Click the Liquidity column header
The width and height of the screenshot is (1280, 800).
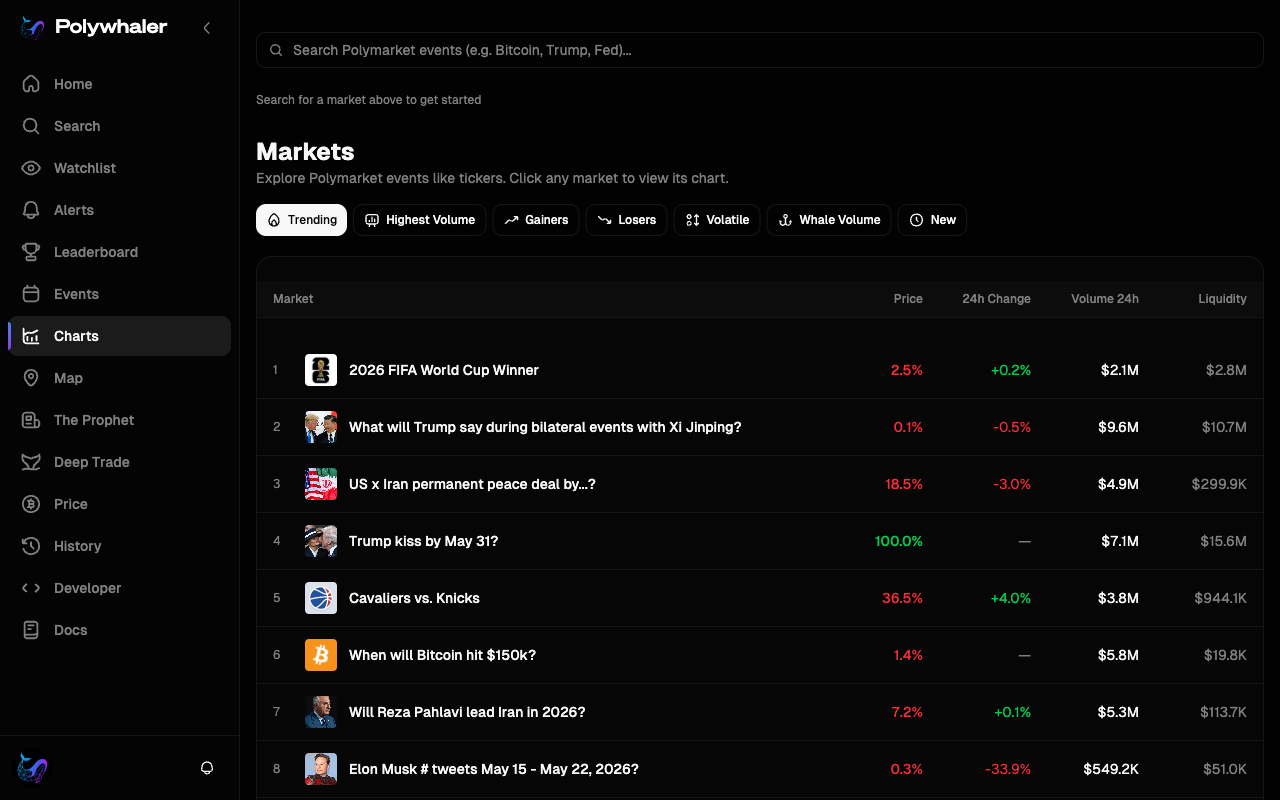click(1223, 299)
